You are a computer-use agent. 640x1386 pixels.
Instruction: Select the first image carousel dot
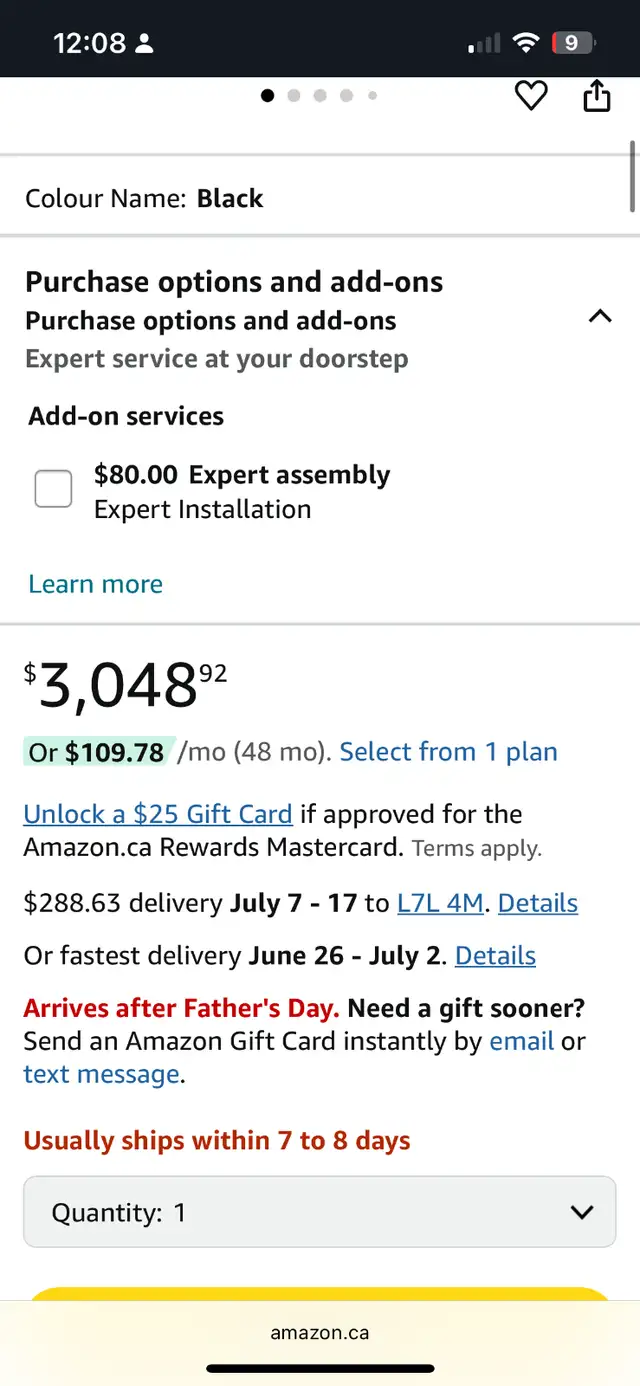point(267,96)
